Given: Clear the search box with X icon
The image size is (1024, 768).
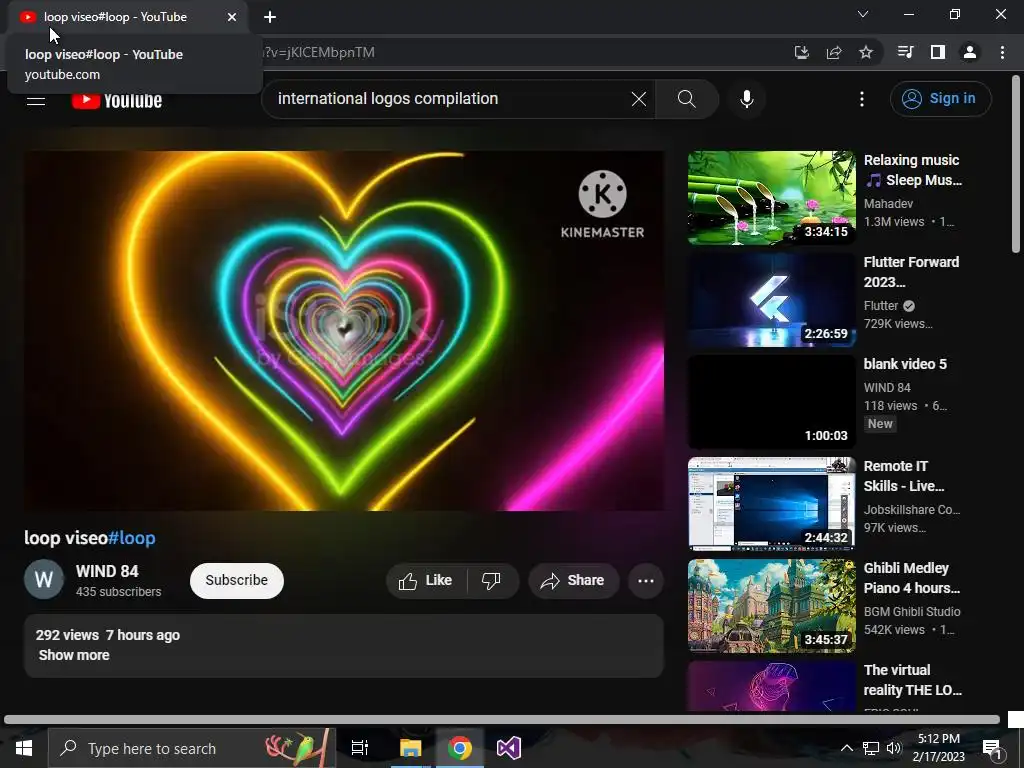Looking at the screenshot, I should (639, 99).
